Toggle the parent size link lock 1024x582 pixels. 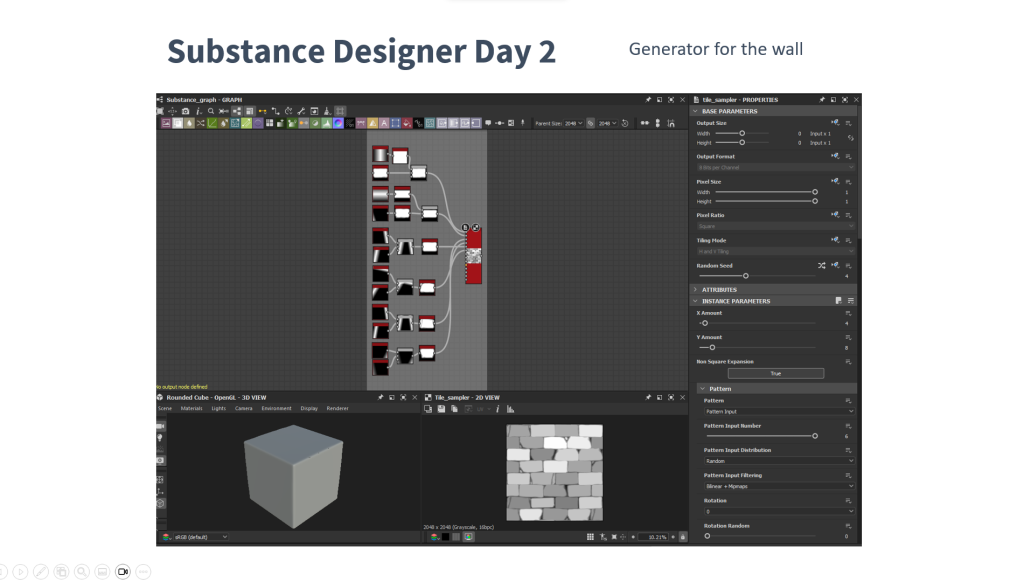pos(590,123)
